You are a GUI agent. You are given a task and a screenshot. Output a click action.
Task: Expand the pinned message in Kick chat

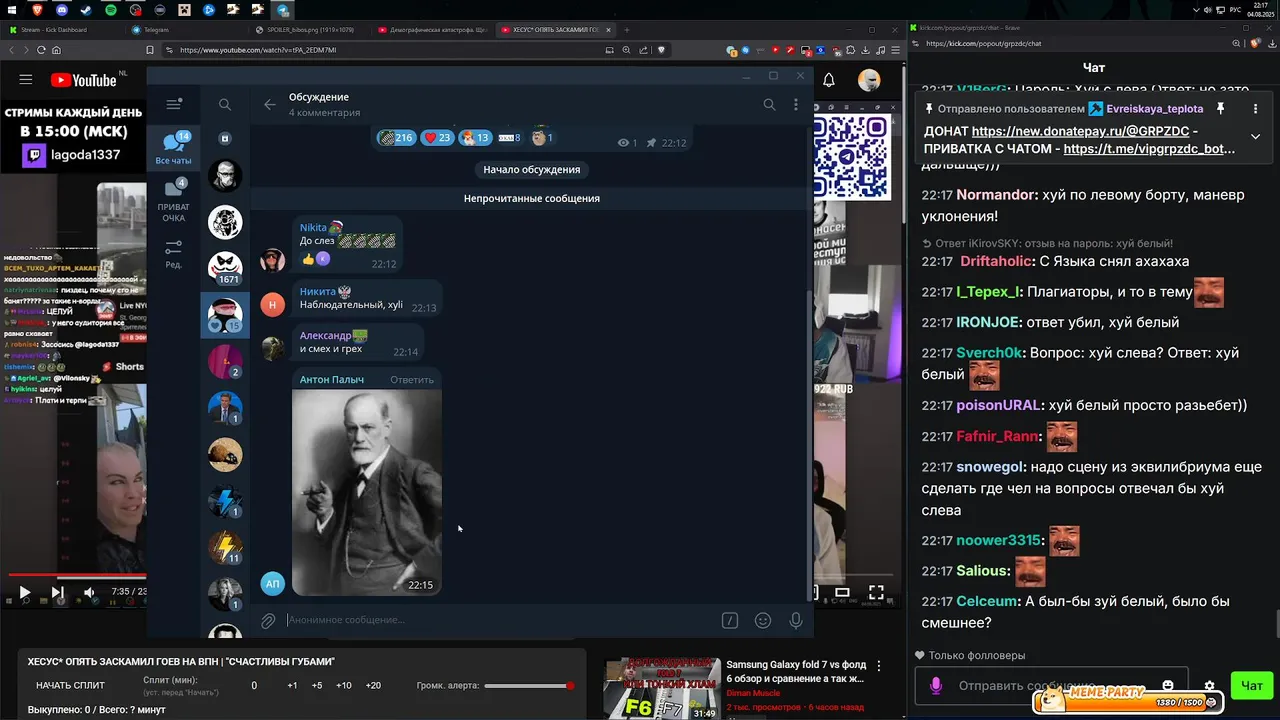click(x=1255, y=136)
